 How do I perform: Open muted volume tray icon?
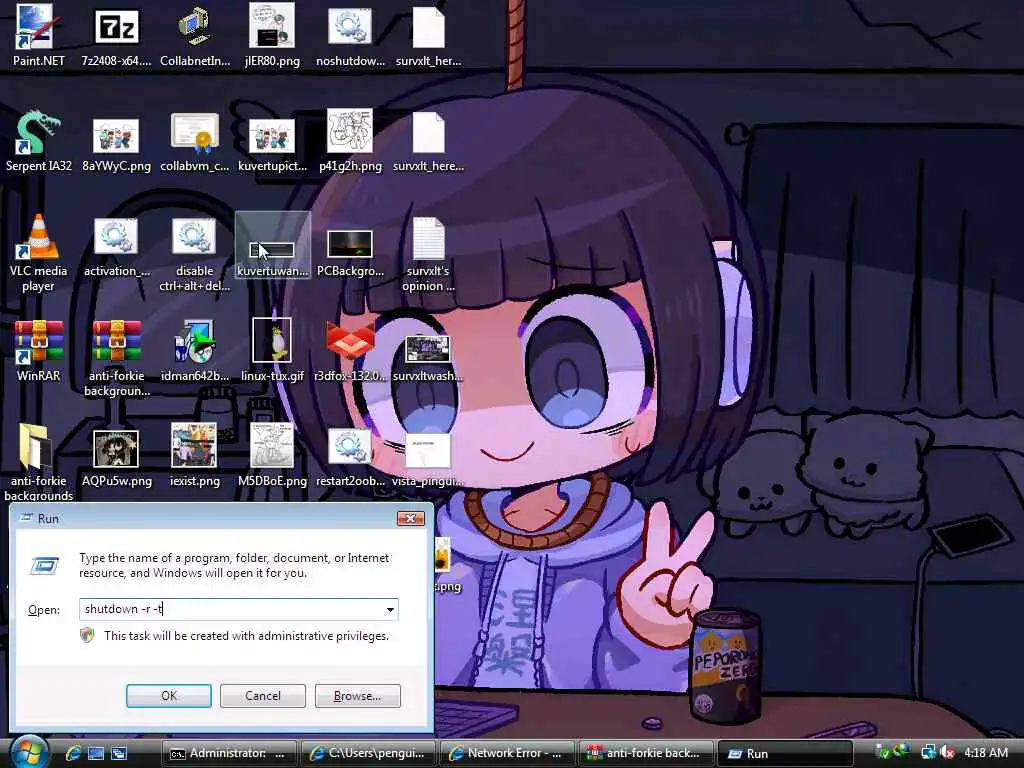(947, 753)
